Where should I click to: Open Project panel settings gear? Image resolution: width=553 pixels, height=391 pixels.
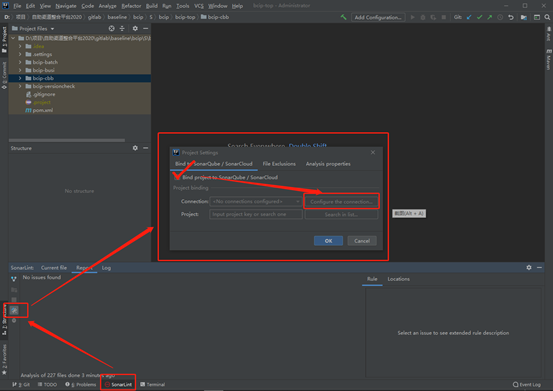[x=135, y=29]
